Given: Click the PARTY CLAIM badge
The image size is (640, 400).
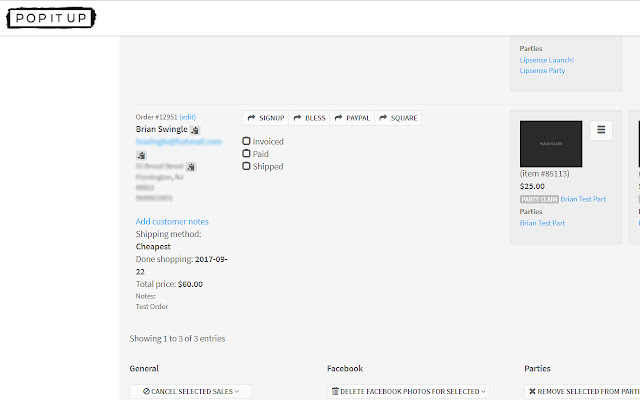Looking at the screenshot, I should pos(539,199).
